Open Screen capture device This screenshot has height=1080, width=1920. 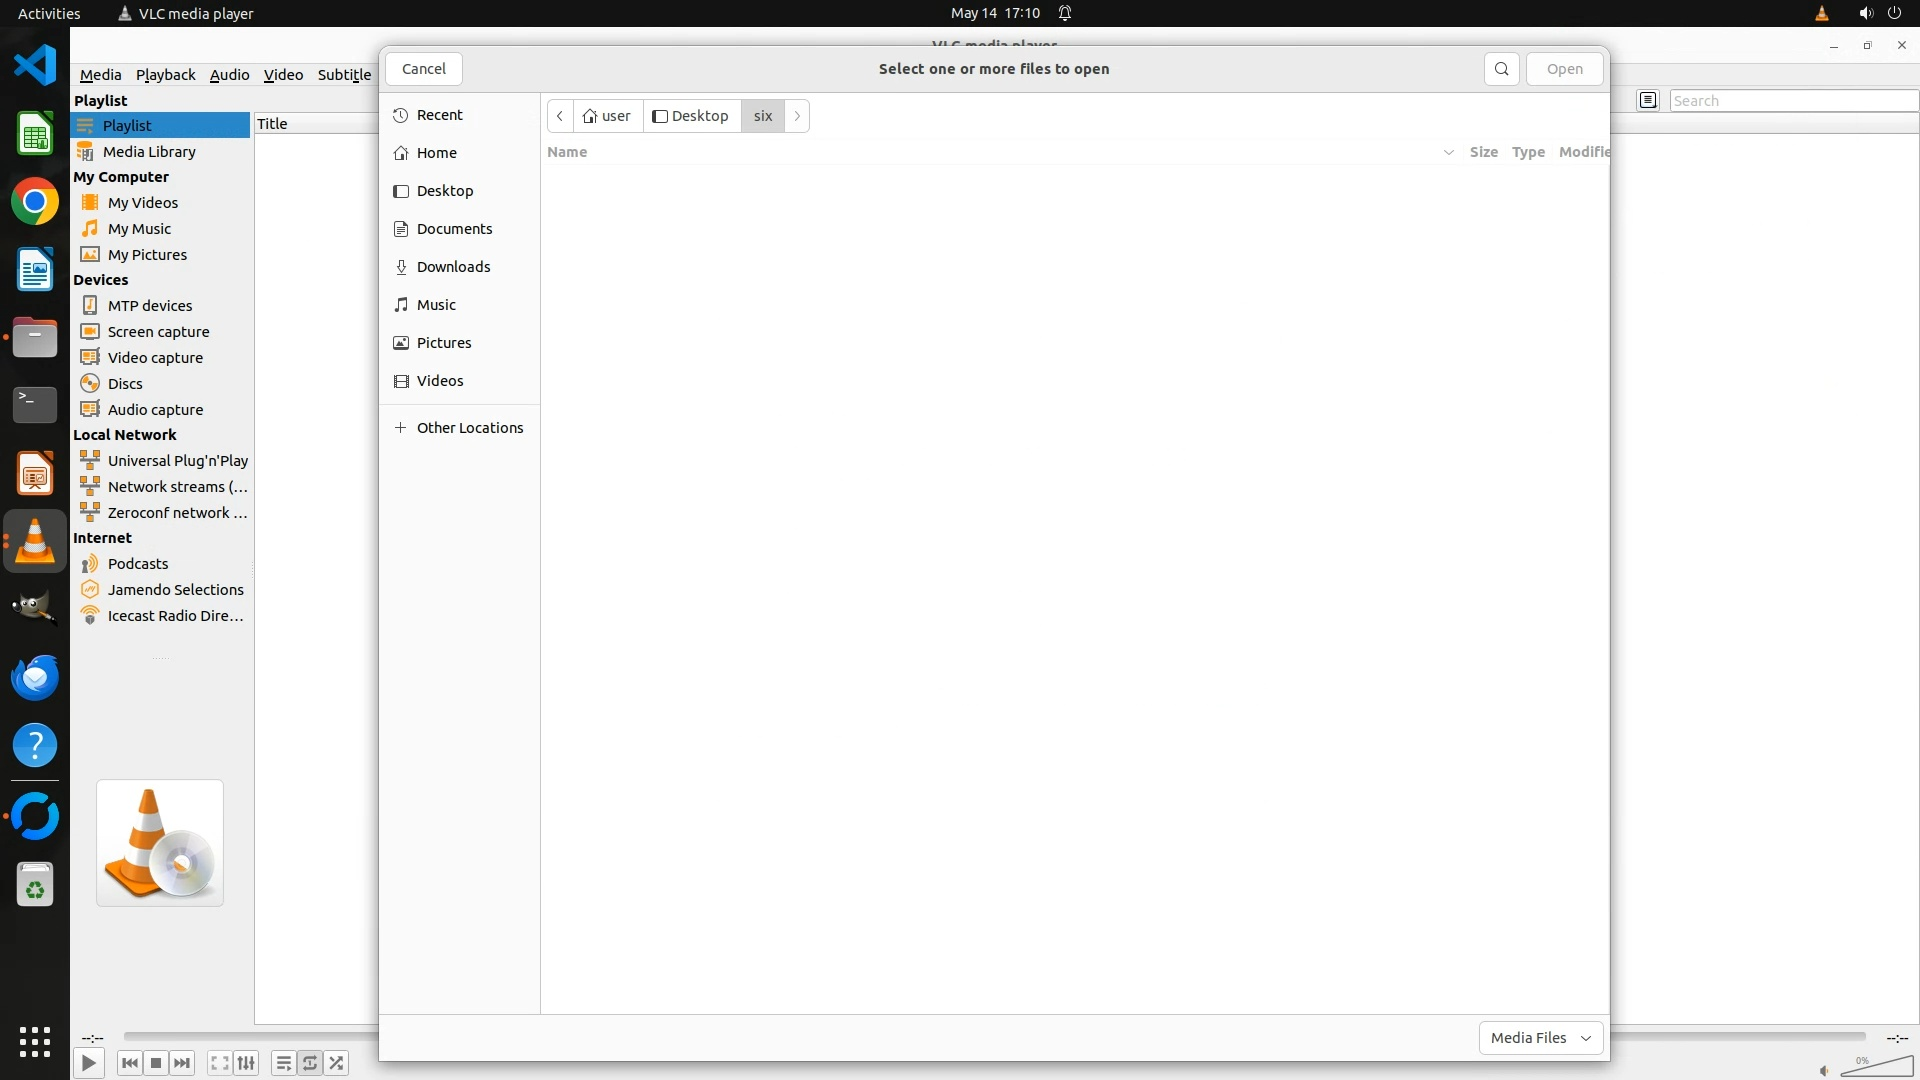click(158, 332)
